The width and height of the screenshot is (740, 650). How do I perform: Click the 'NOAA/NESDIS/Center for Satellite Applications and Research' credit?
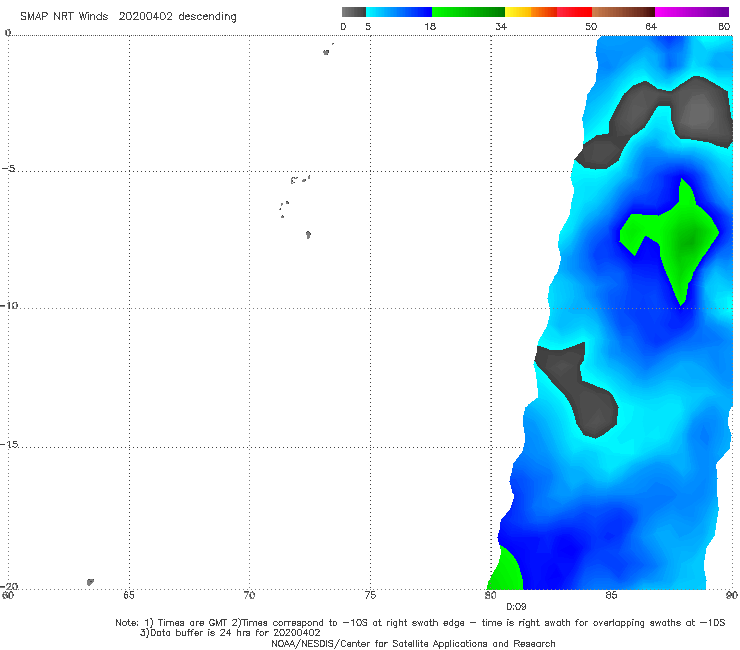click(x=413, y=643)
